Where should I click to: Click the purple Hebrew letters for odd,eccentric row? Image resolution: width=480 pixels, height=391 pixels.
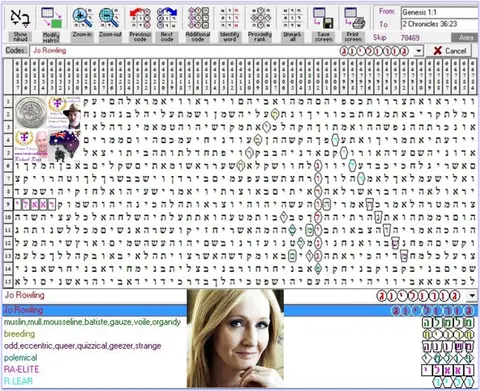pyautogui.click(x=448, y=346)
